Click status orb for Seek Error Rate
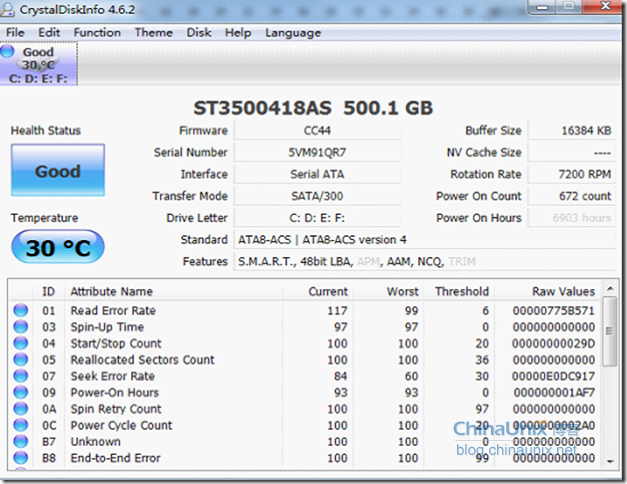This screenshot has width=627, height=484. pos(20,376)
